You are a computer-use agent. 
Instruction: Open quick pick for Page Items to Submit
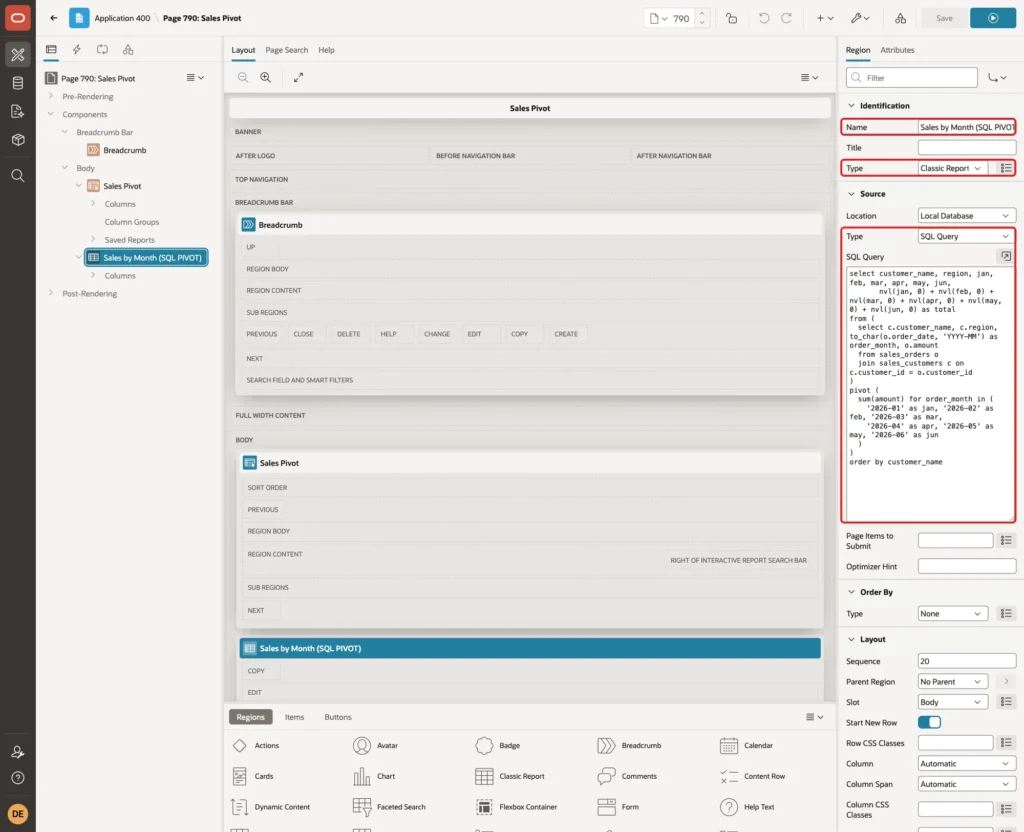tap(1006, 540)
